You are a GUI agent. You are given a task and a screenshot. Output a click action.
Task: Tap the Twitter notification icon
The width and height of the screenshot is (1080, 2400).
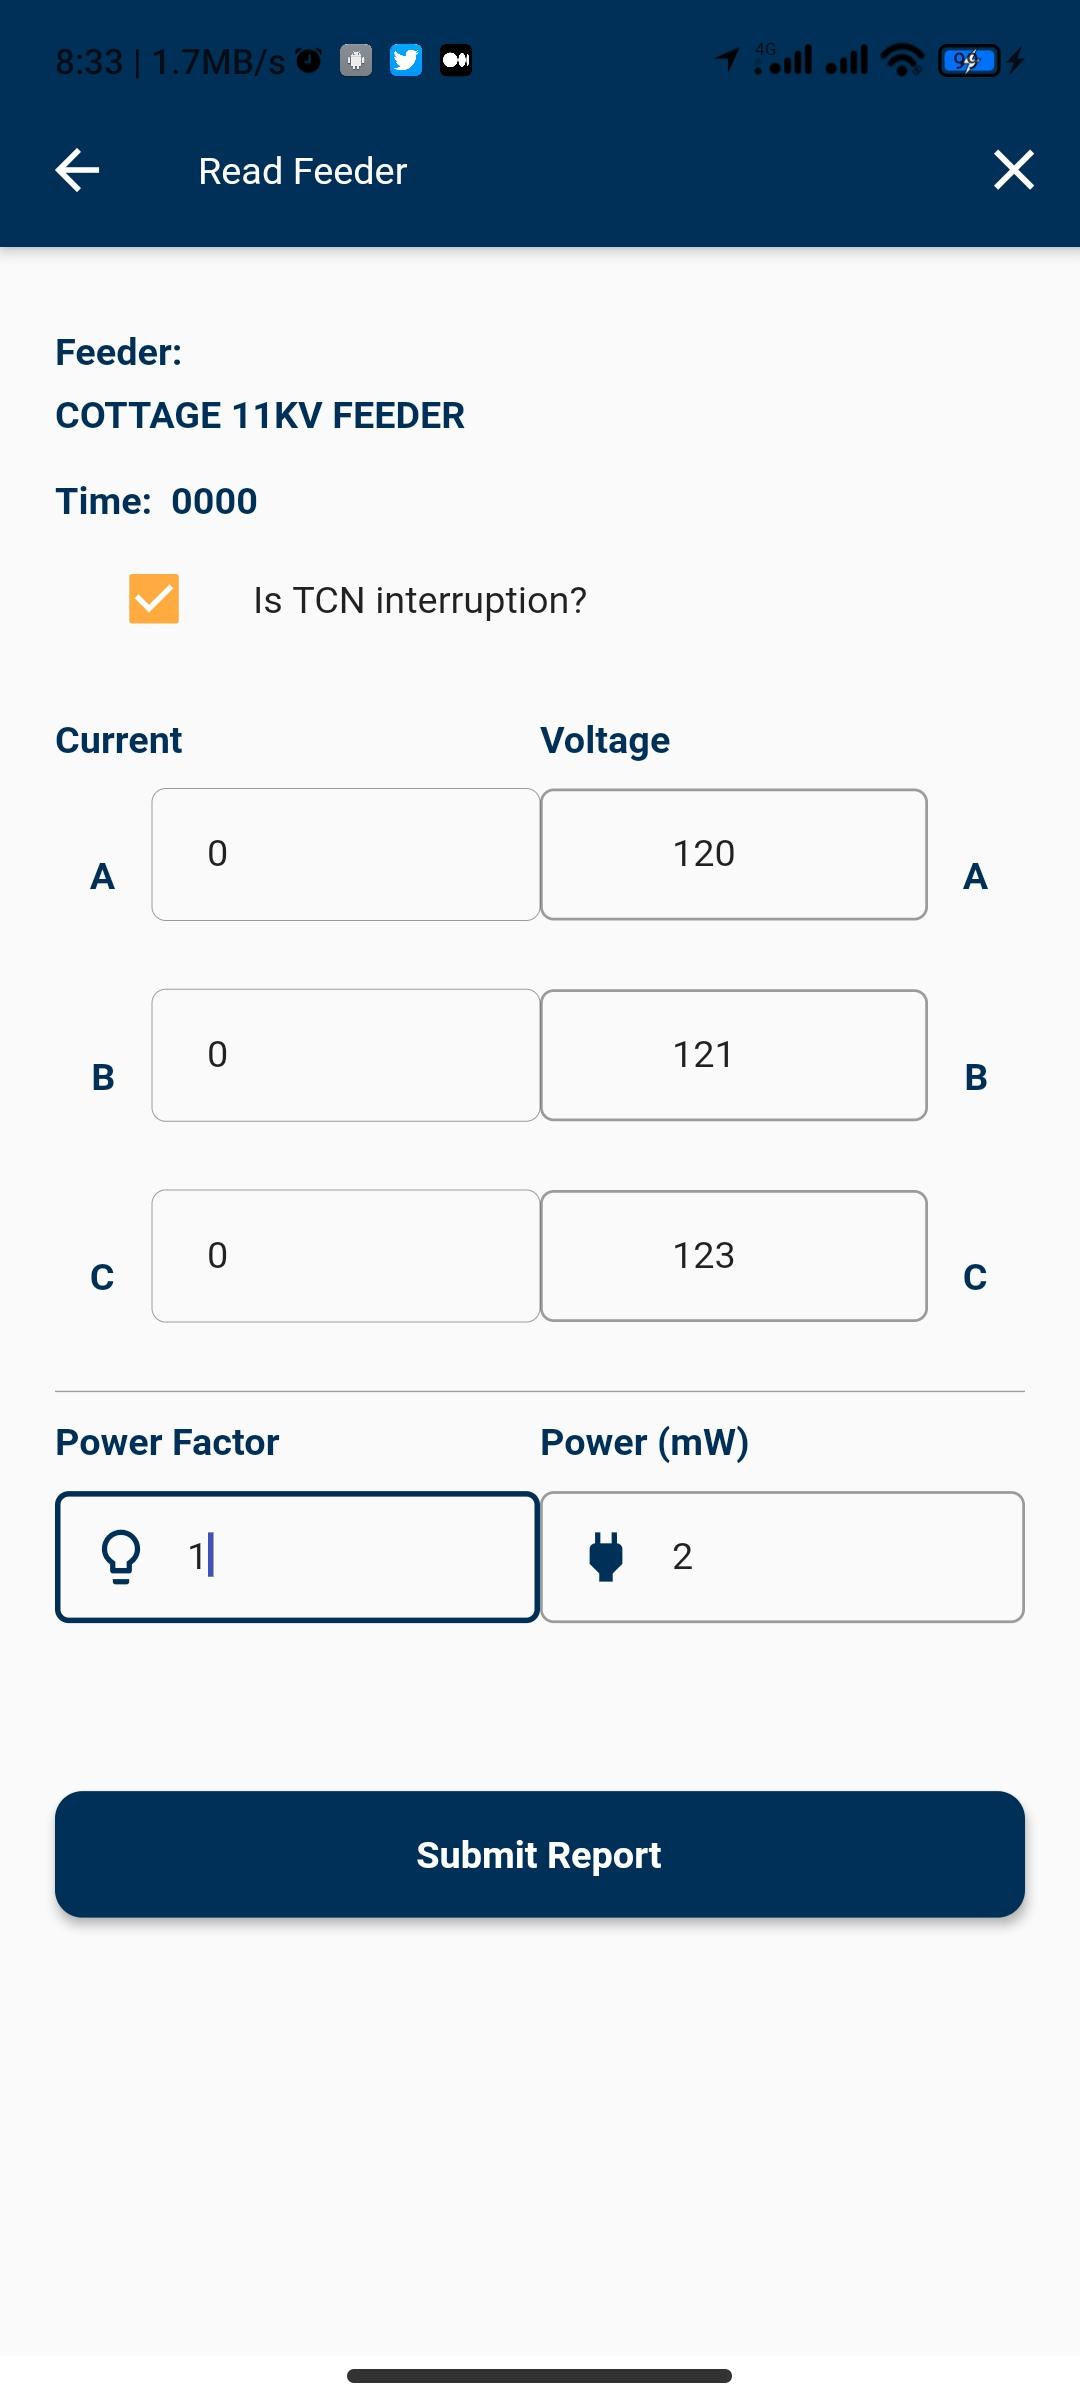pyautogui.click(x=406, y=61)
